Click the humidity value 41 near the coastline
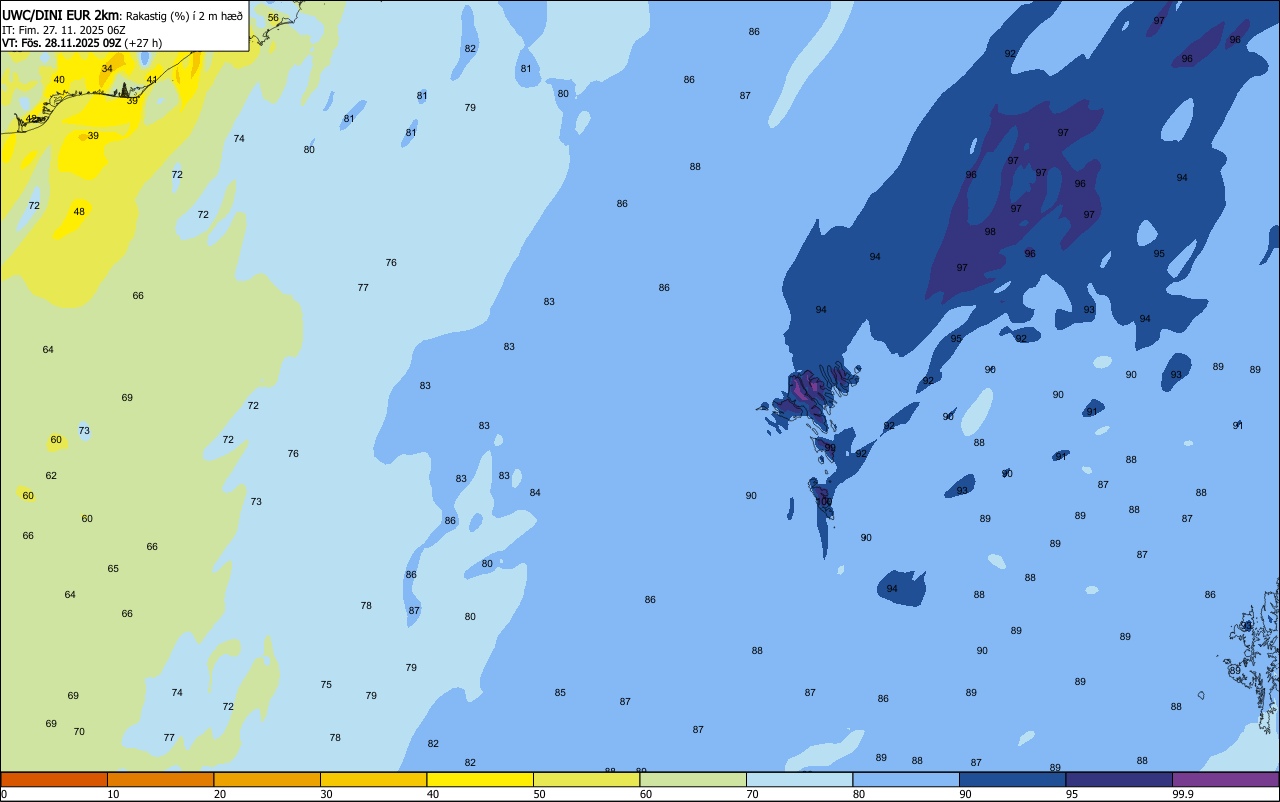This screenshot has width=1280, height=802. click(152, 80)
